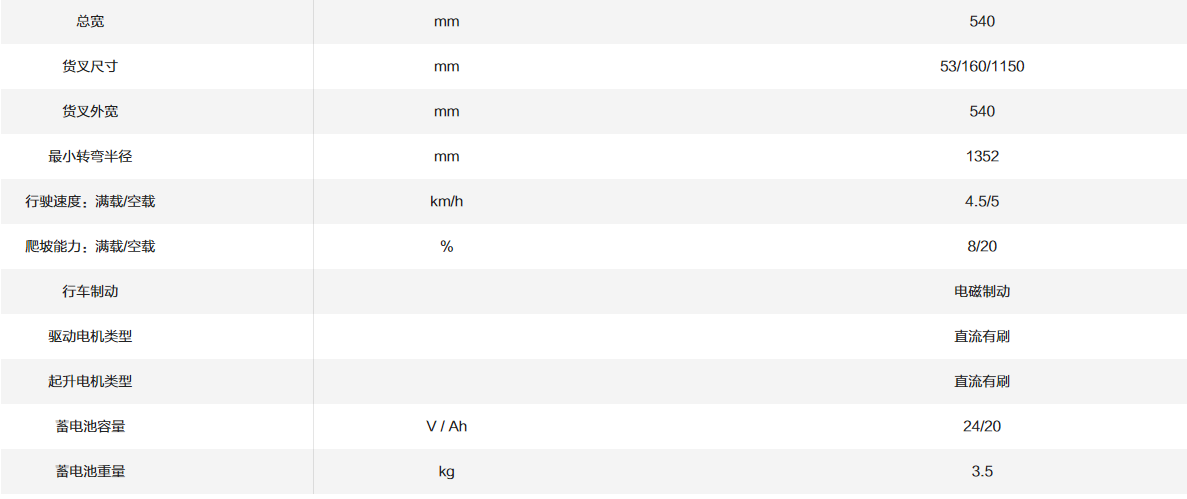This screenshot has height=499, width=1187.
Task: Click the 蓄电池容量 row label
Action: coord(90,426)
